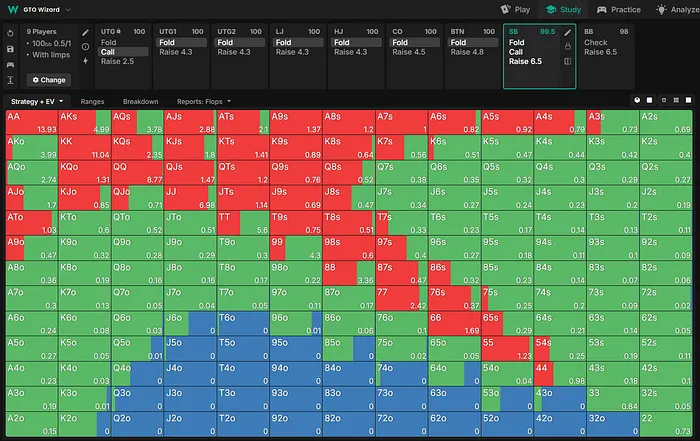Switch to the Ranges tab
Image resolution: width=700 pixels, height=441 pixels.
pyautogui.click(x=92, y=101)
